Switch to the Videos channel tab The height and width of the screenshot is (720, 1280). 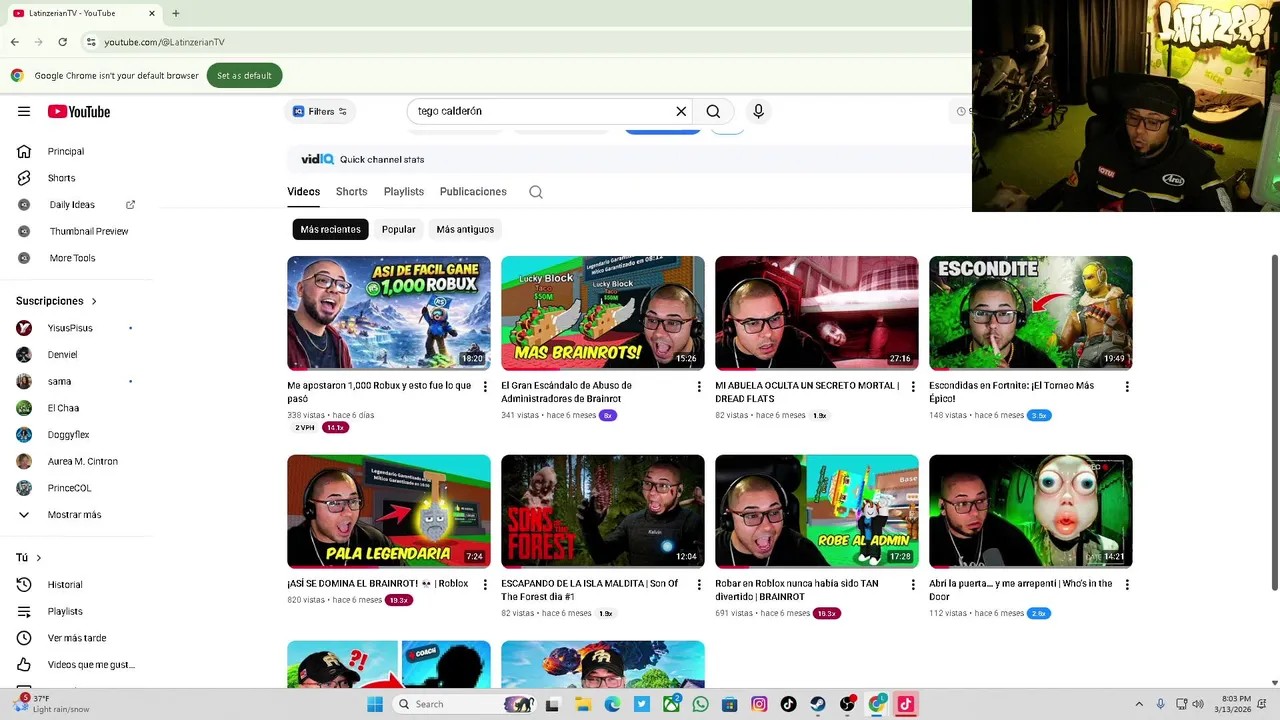pos(304,192)
